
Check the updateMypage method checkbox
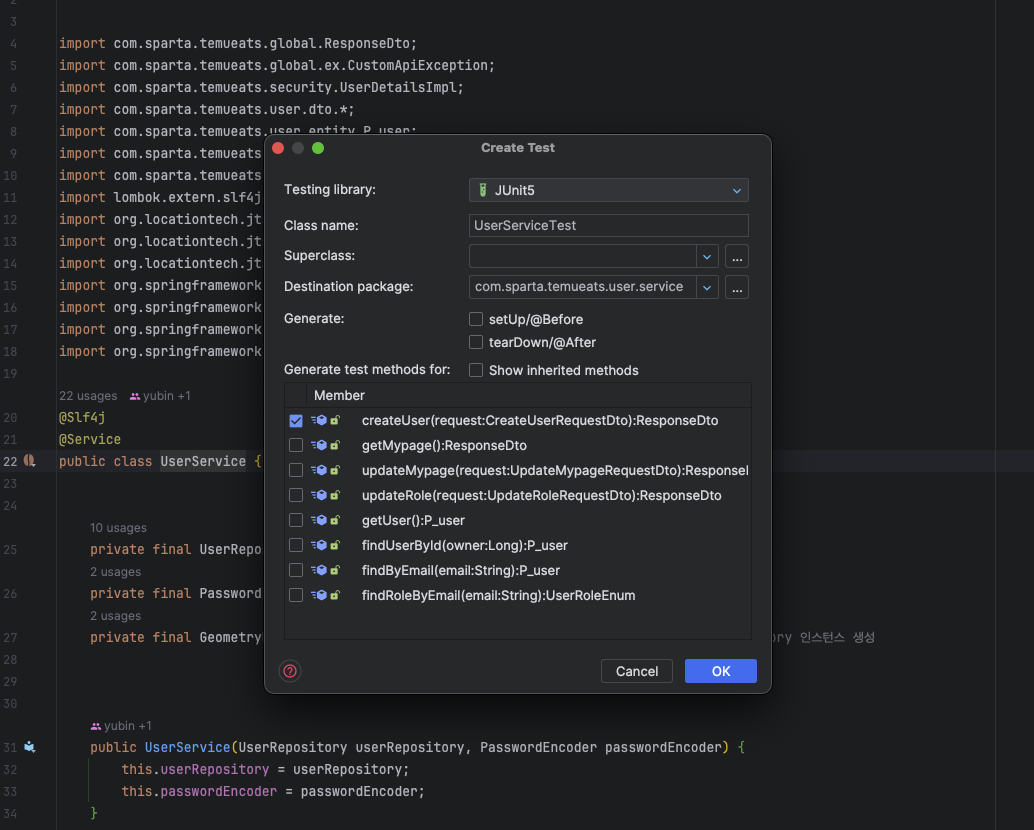(x=296, y=470)
